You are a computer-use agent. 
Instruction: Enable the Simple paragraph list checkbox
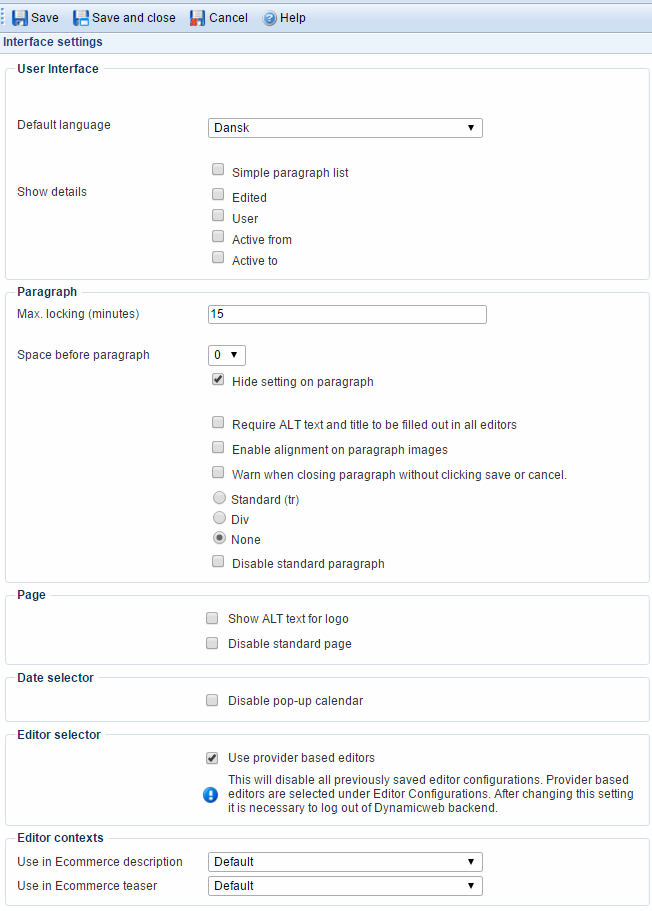click(x=218, y=171)
